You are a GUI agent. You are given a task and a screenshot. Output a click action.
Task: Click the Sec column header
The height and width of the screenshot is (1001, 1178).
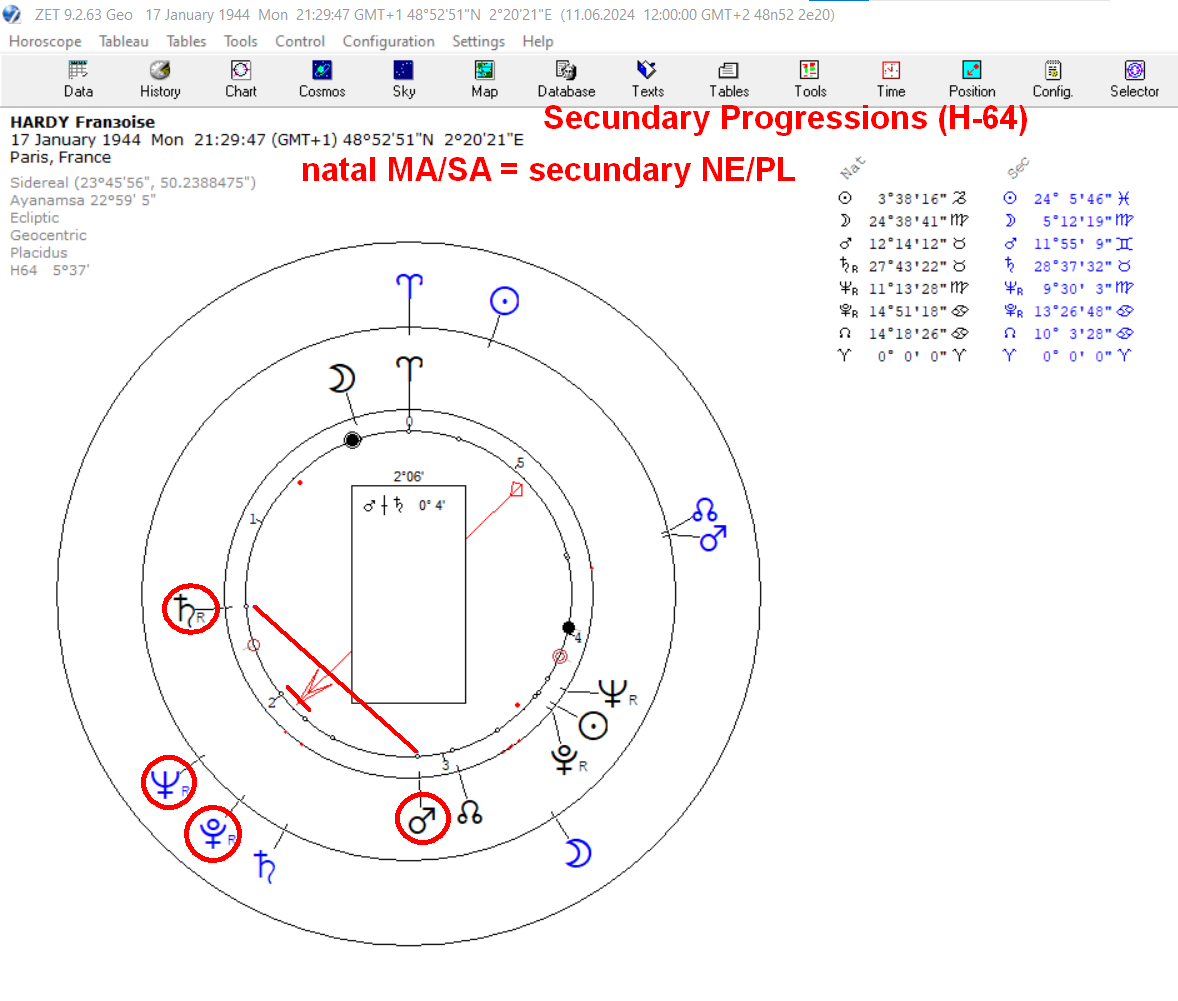pyautogui.click(x=1018, y=169)
